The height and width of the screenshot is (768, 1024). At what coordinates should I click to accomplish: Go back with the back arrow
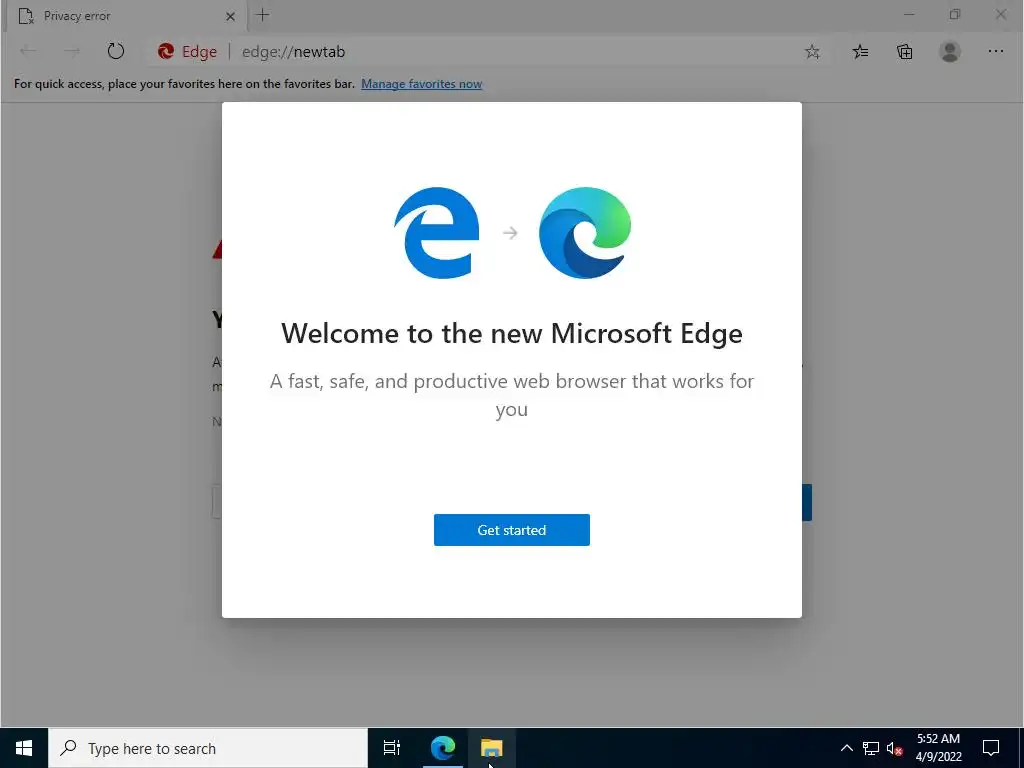coord(28,51)
